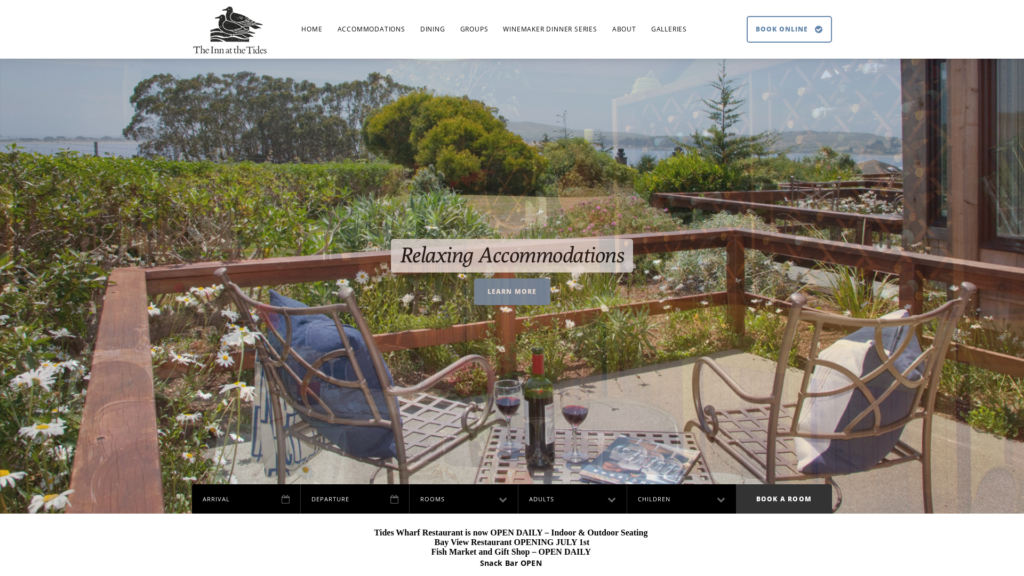Go to the Home menu item
This screenshot has width=1024, height=576.
[312, 29]
